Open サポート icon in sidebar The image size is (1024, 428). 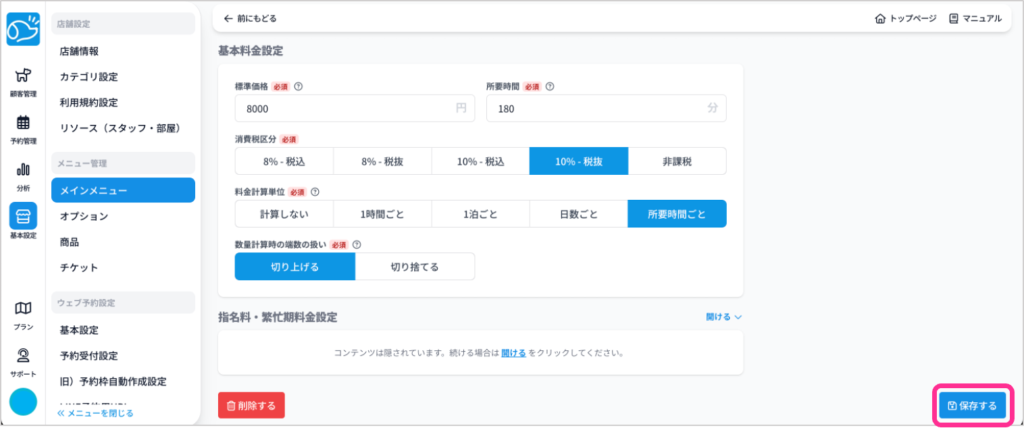click(x=22, y=360)
